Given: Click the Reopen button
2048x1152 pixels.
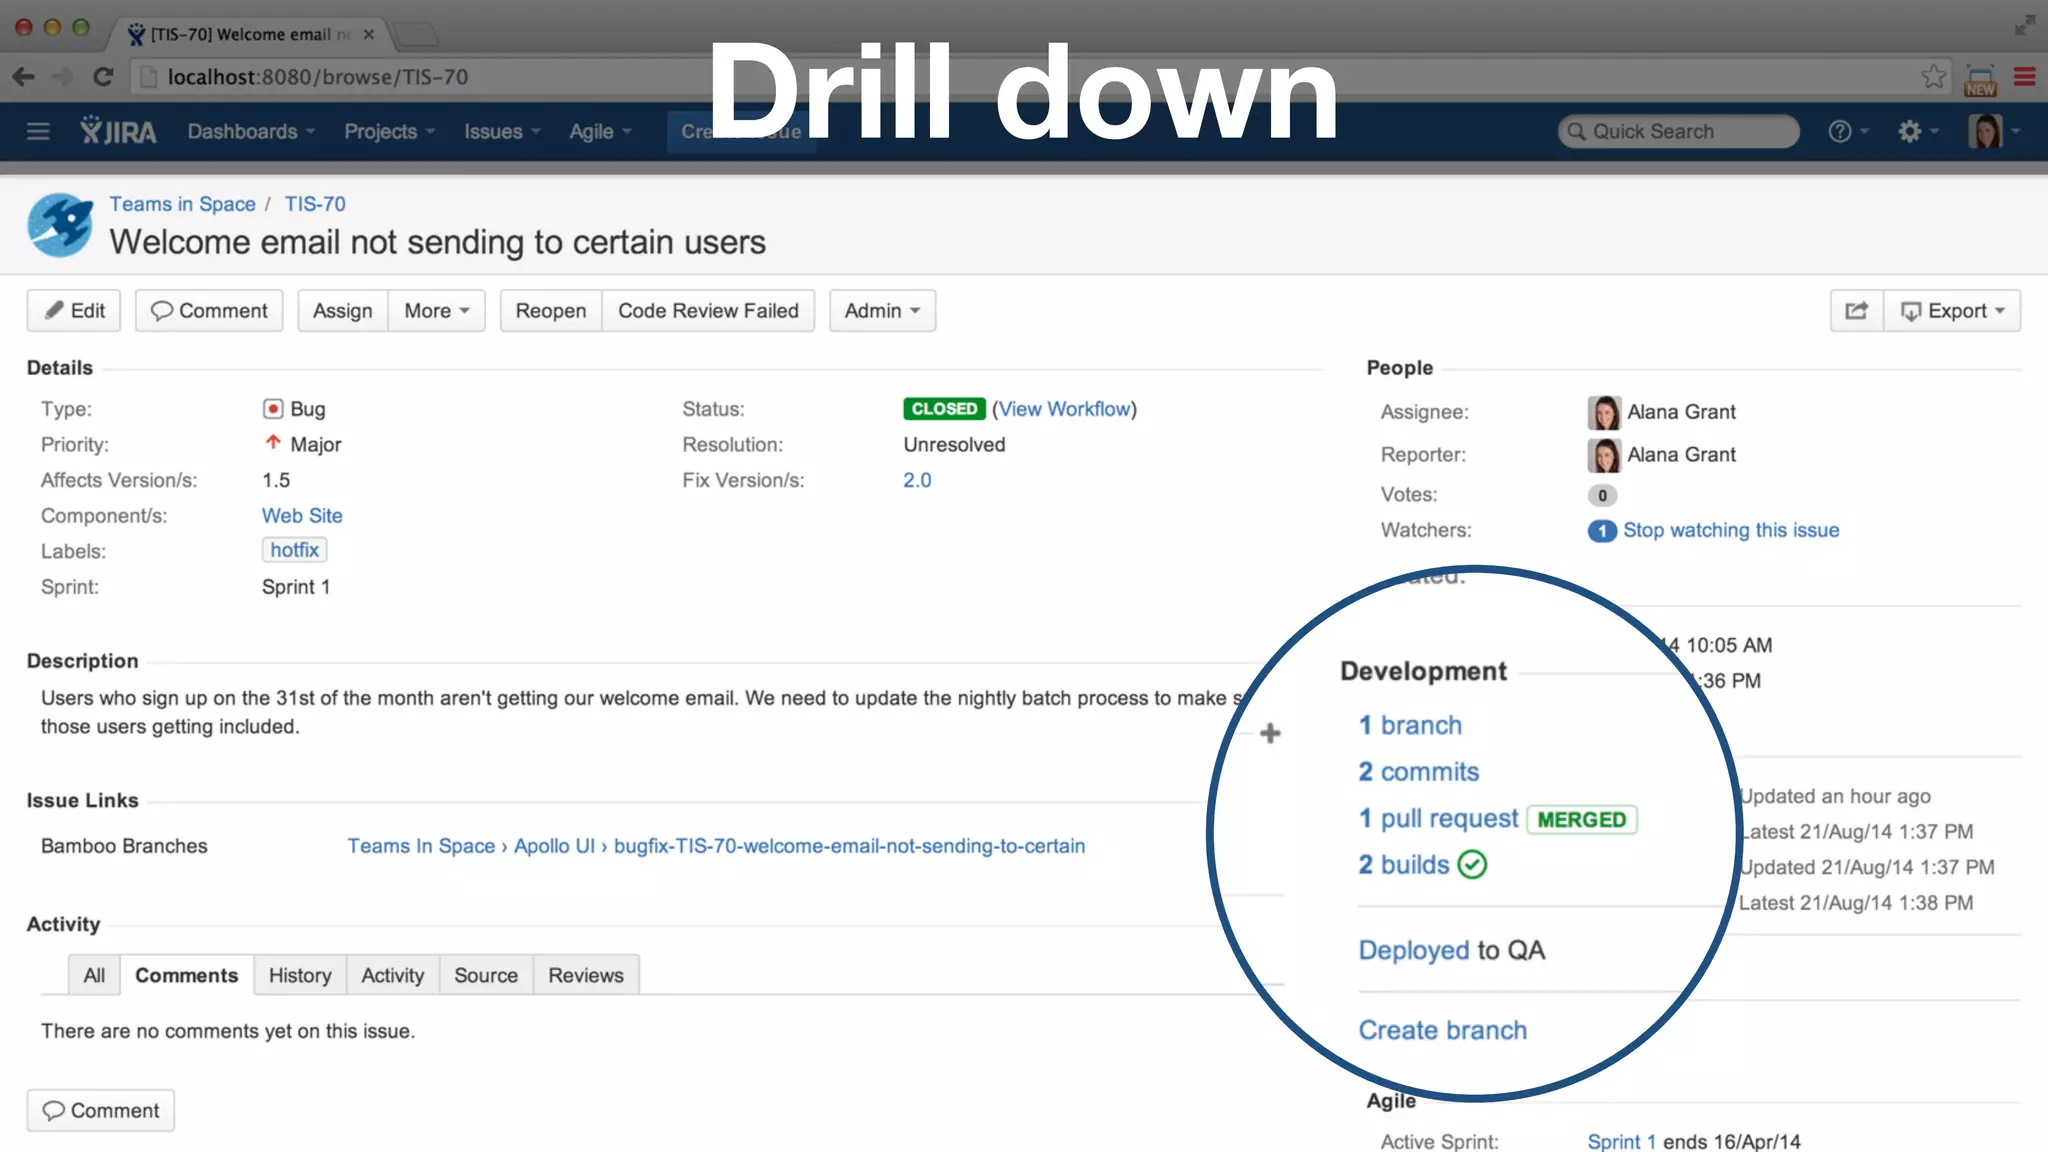Looking at the screenshot, I should (x=551, y=311).
